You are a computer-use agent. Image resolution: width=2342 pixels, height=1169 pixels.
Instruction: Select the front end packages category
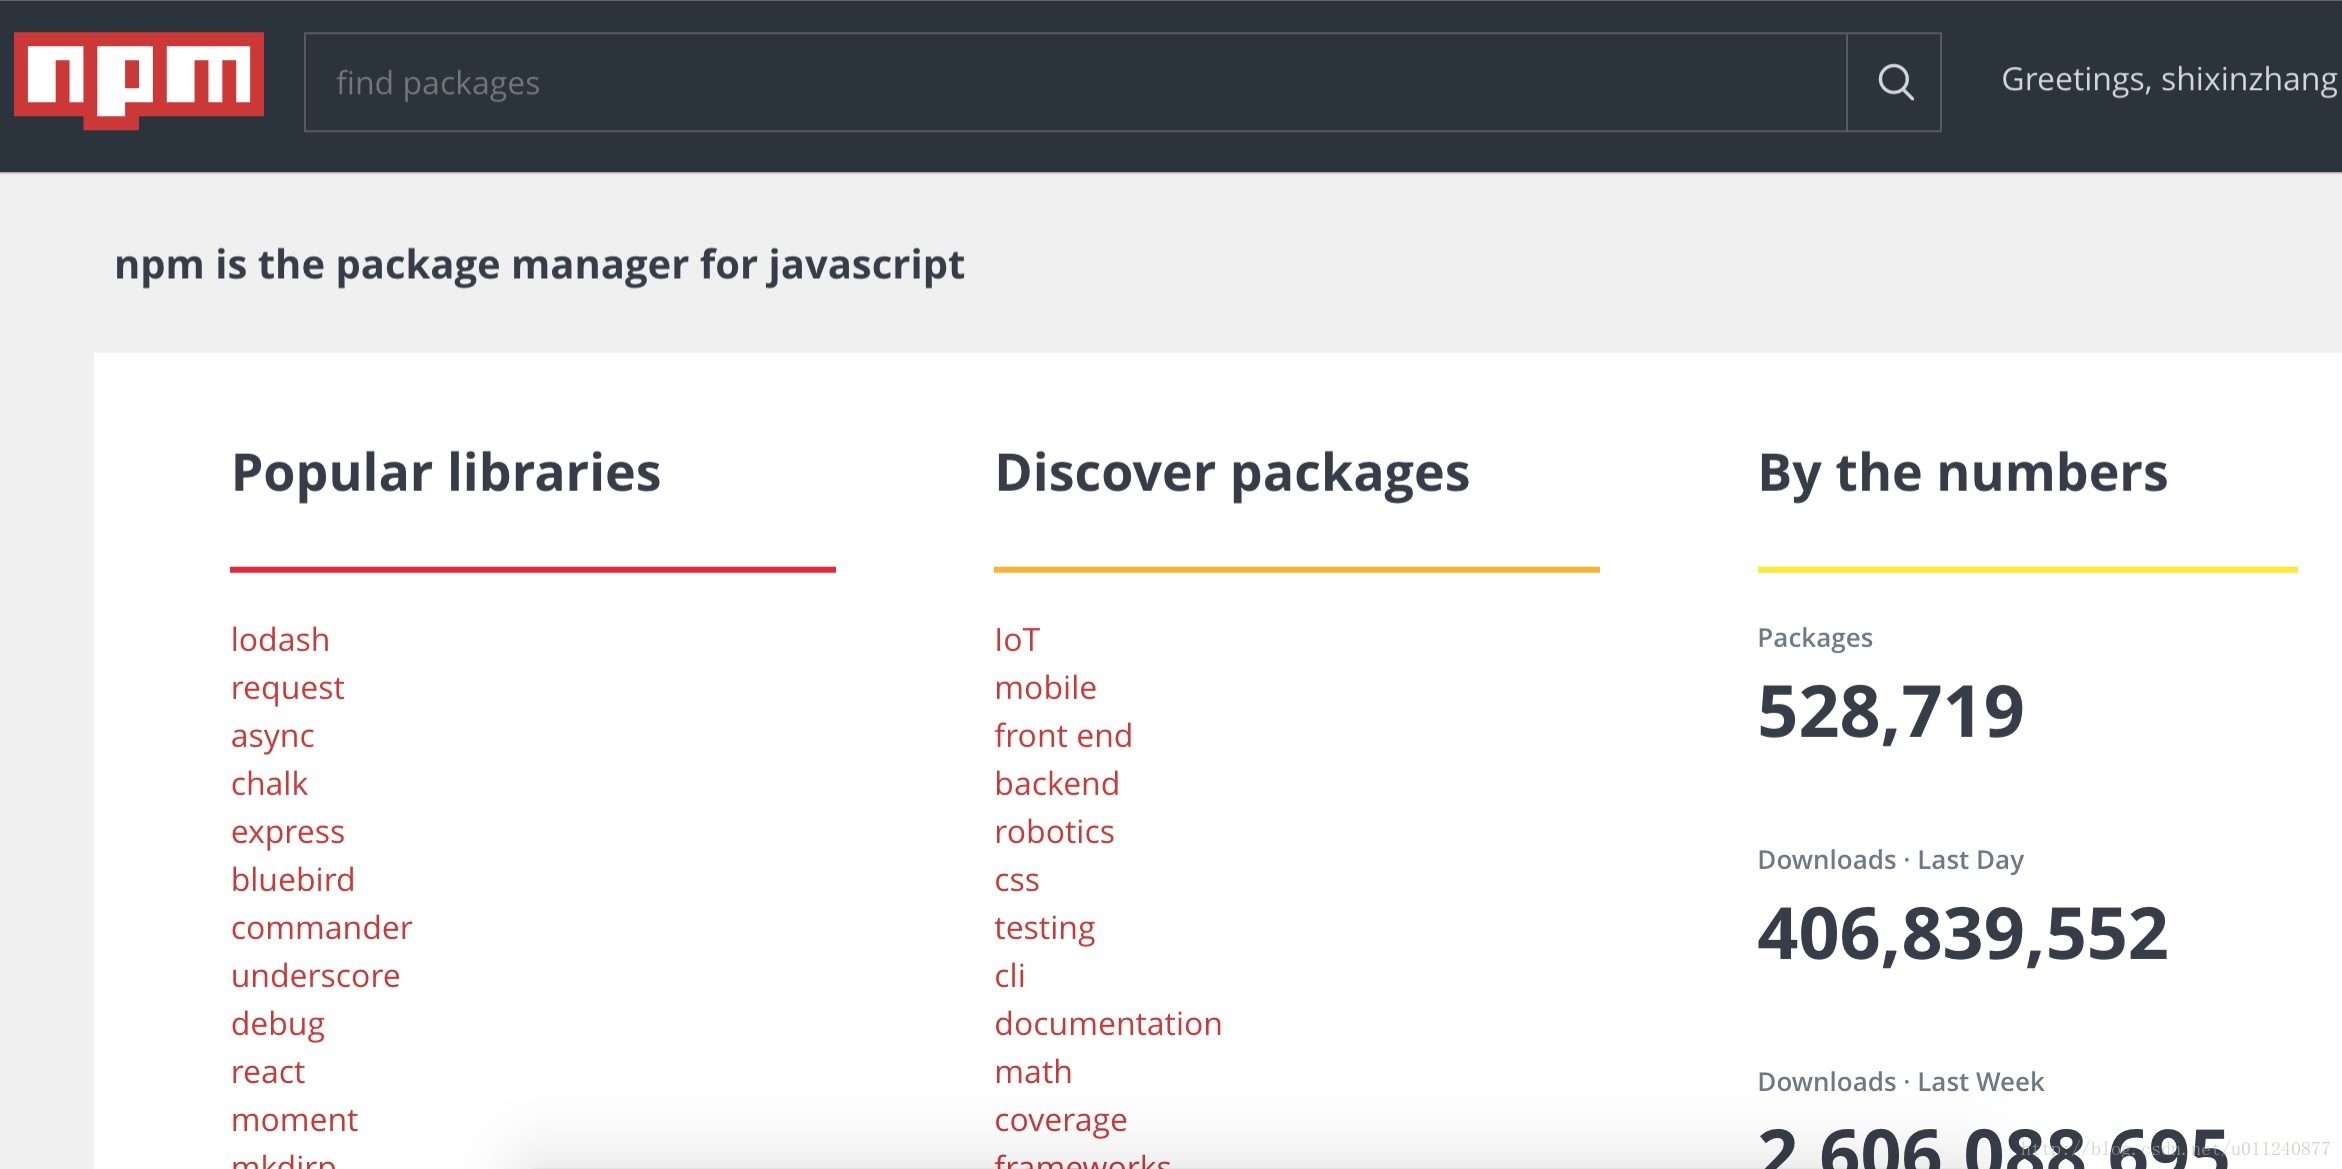point(1063,735)
